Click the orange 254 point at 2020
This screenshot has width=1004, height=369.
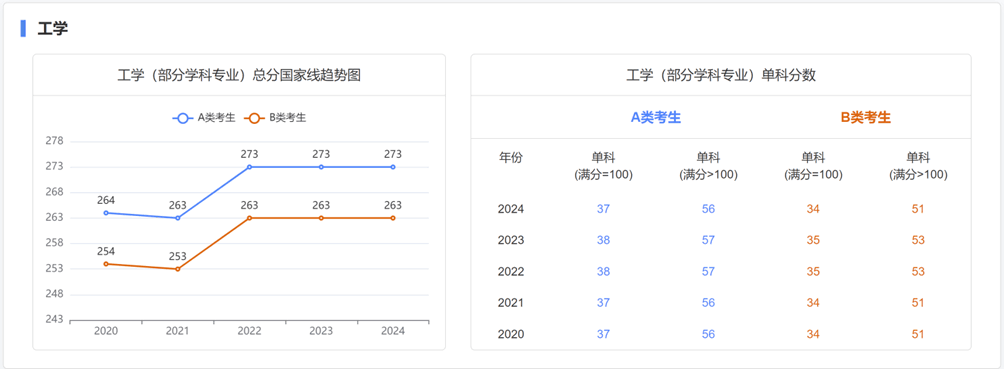(x=106, y=264)
